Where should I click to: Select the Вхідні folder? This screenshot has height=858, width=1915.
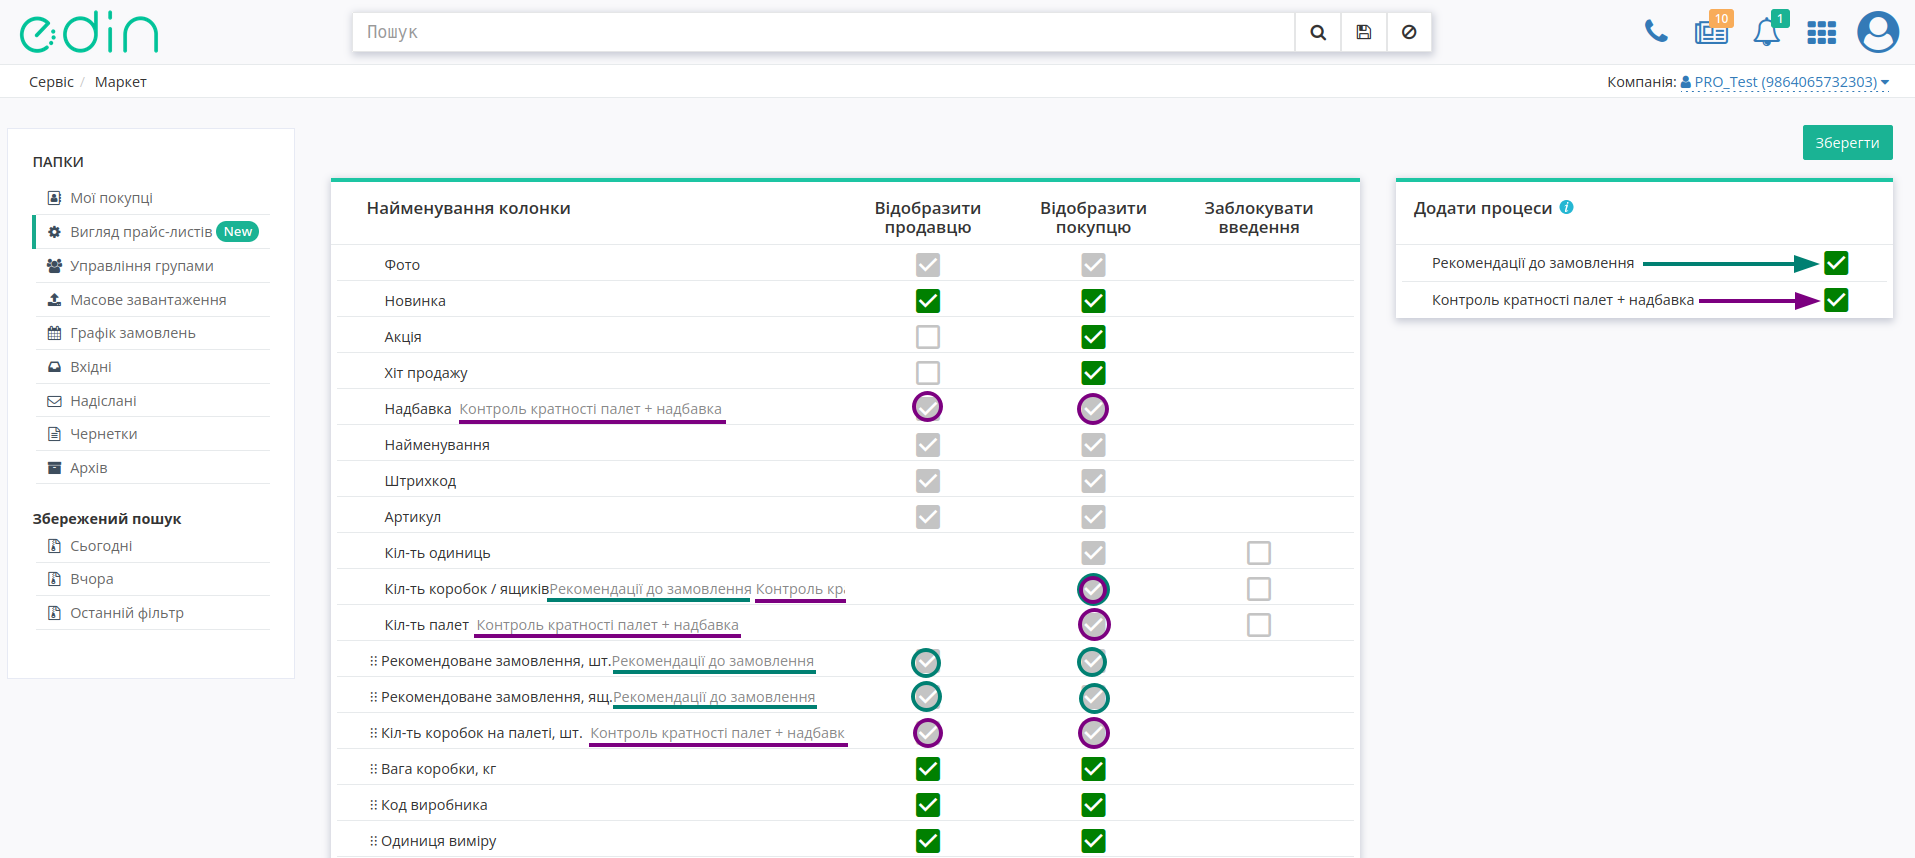coord(90,367)
